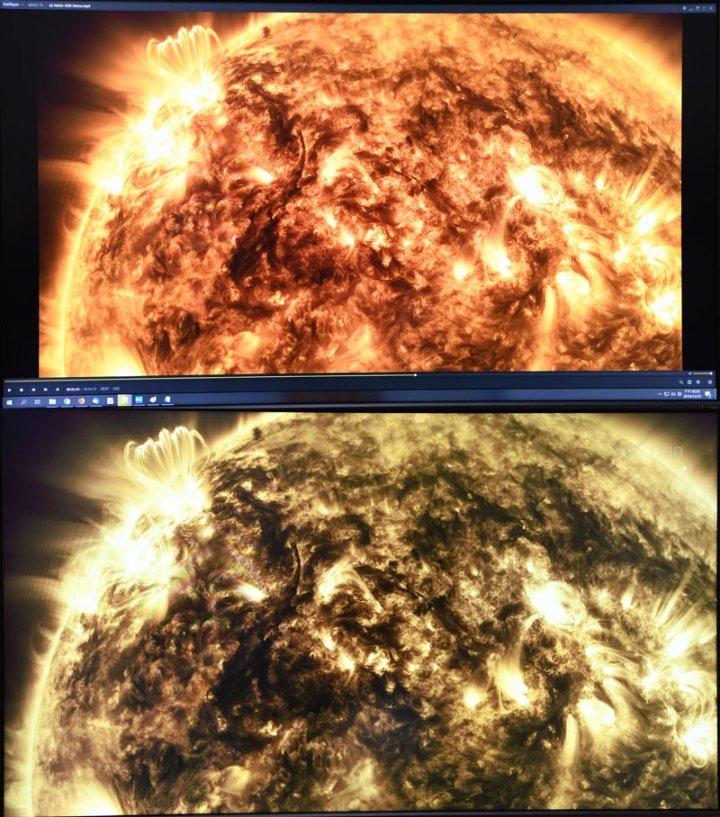Click the HEVC video codec label

click(104, 389)
